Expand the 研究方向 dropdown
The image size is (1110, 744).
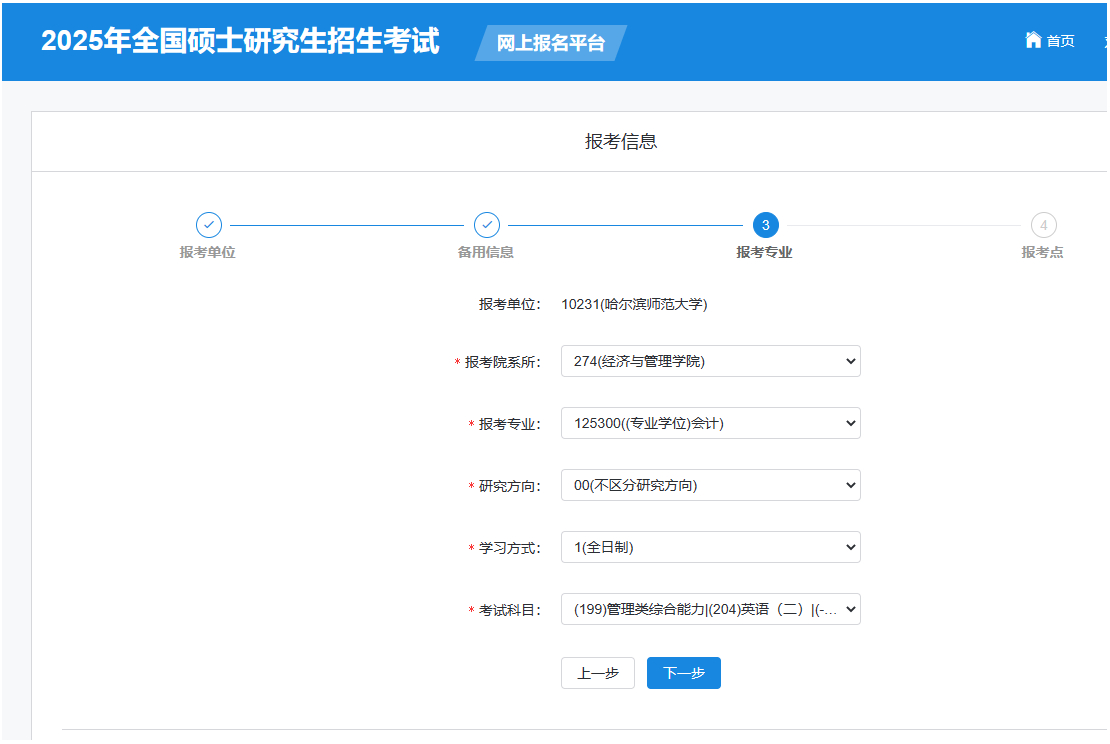point(710,485)
